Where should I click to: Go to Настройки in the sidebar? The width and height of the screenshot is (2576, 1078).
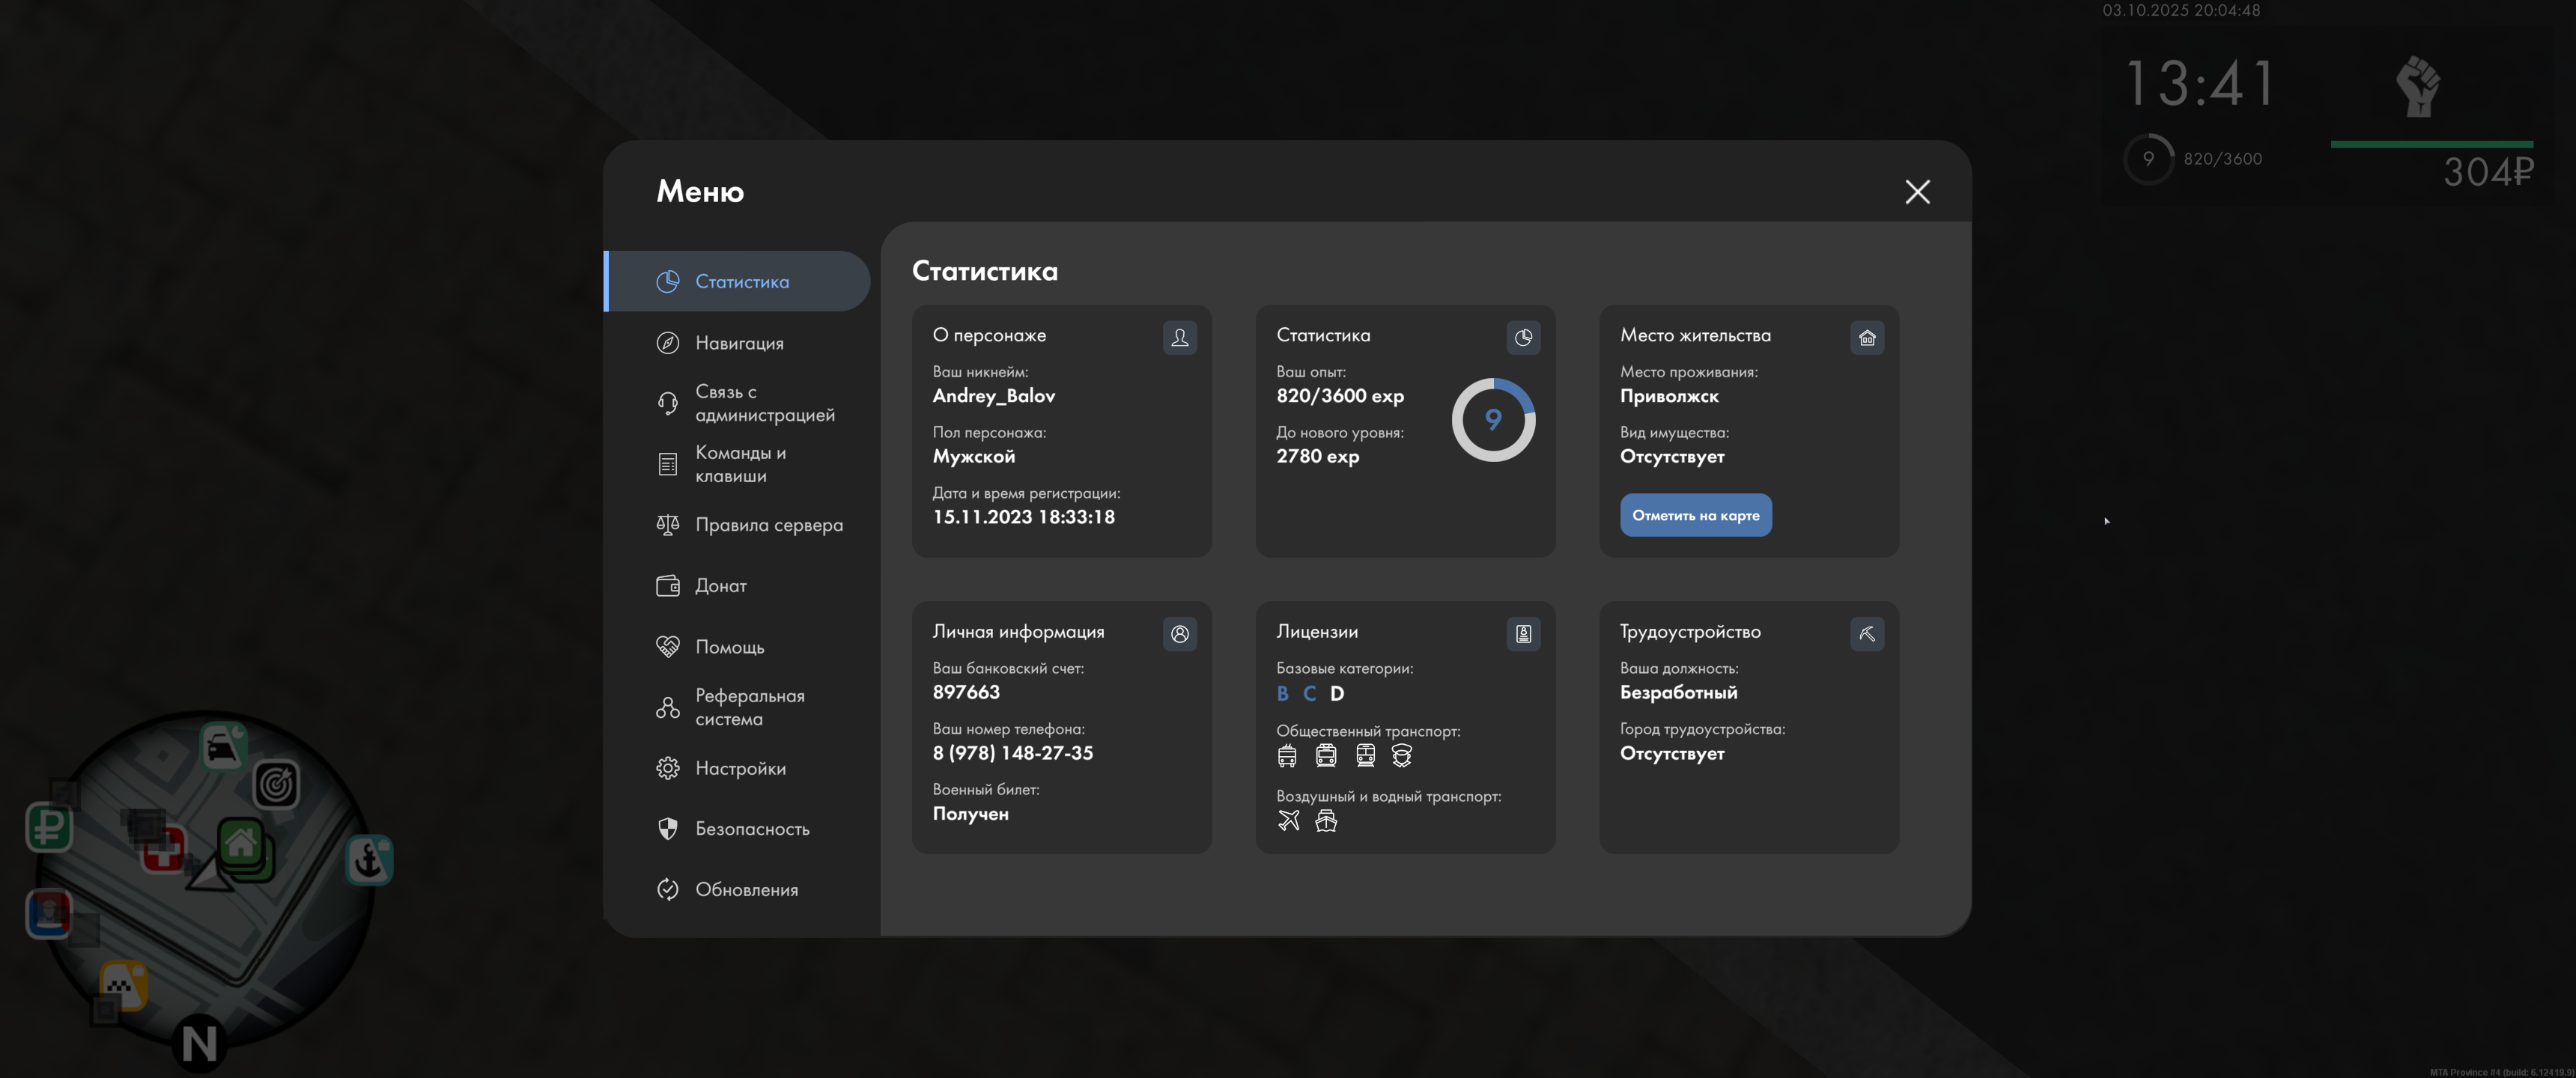coord(740,768)
